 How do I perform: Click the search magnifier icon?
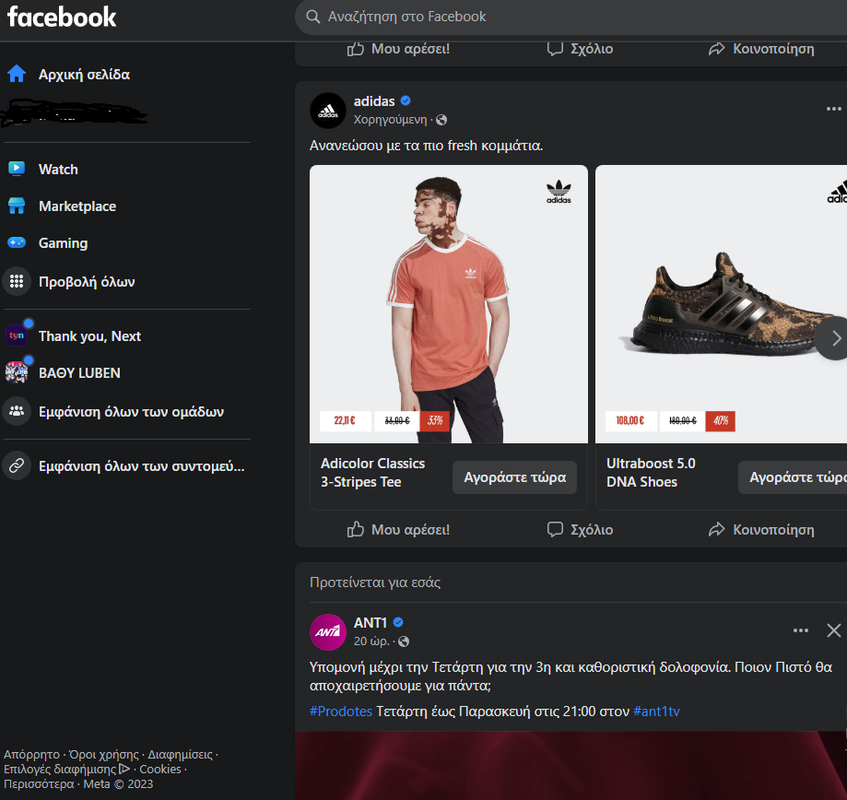pos(313,17)
